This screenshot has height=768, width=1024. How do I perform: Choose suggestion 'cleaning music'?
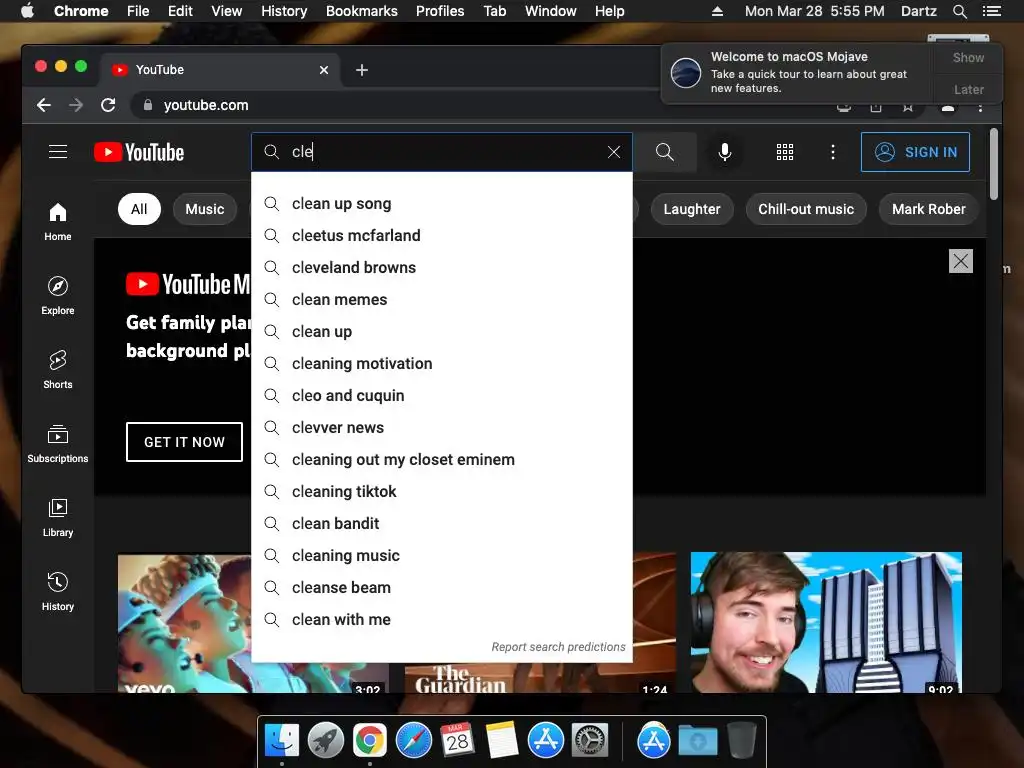[442, 556]
